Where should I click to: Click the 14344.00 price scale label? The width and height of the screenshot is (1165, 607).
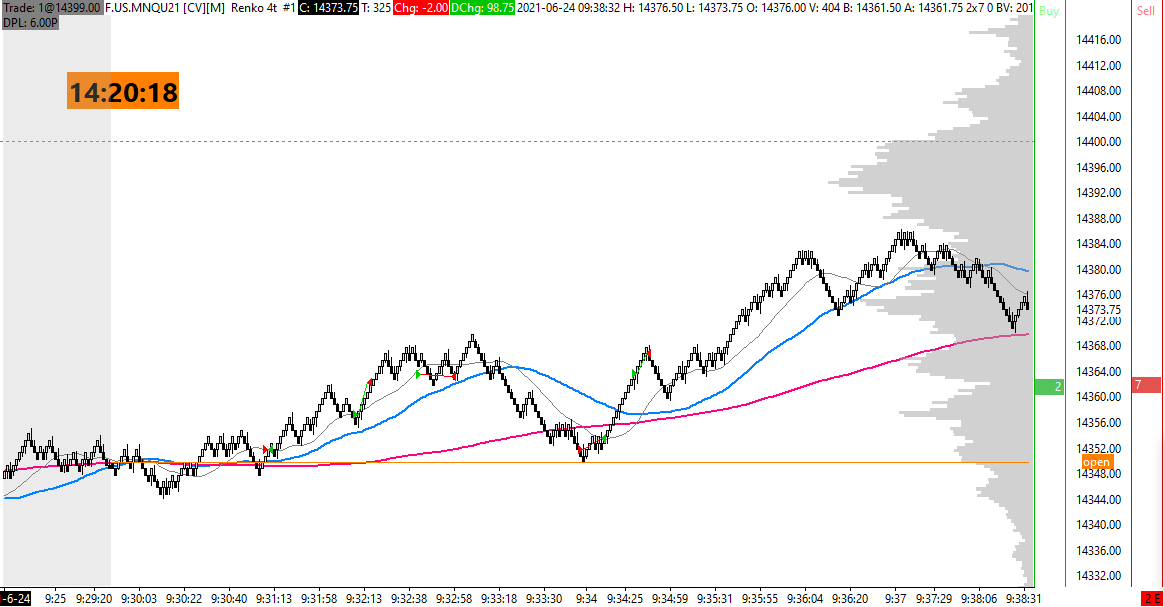[x=1098, y=499]
